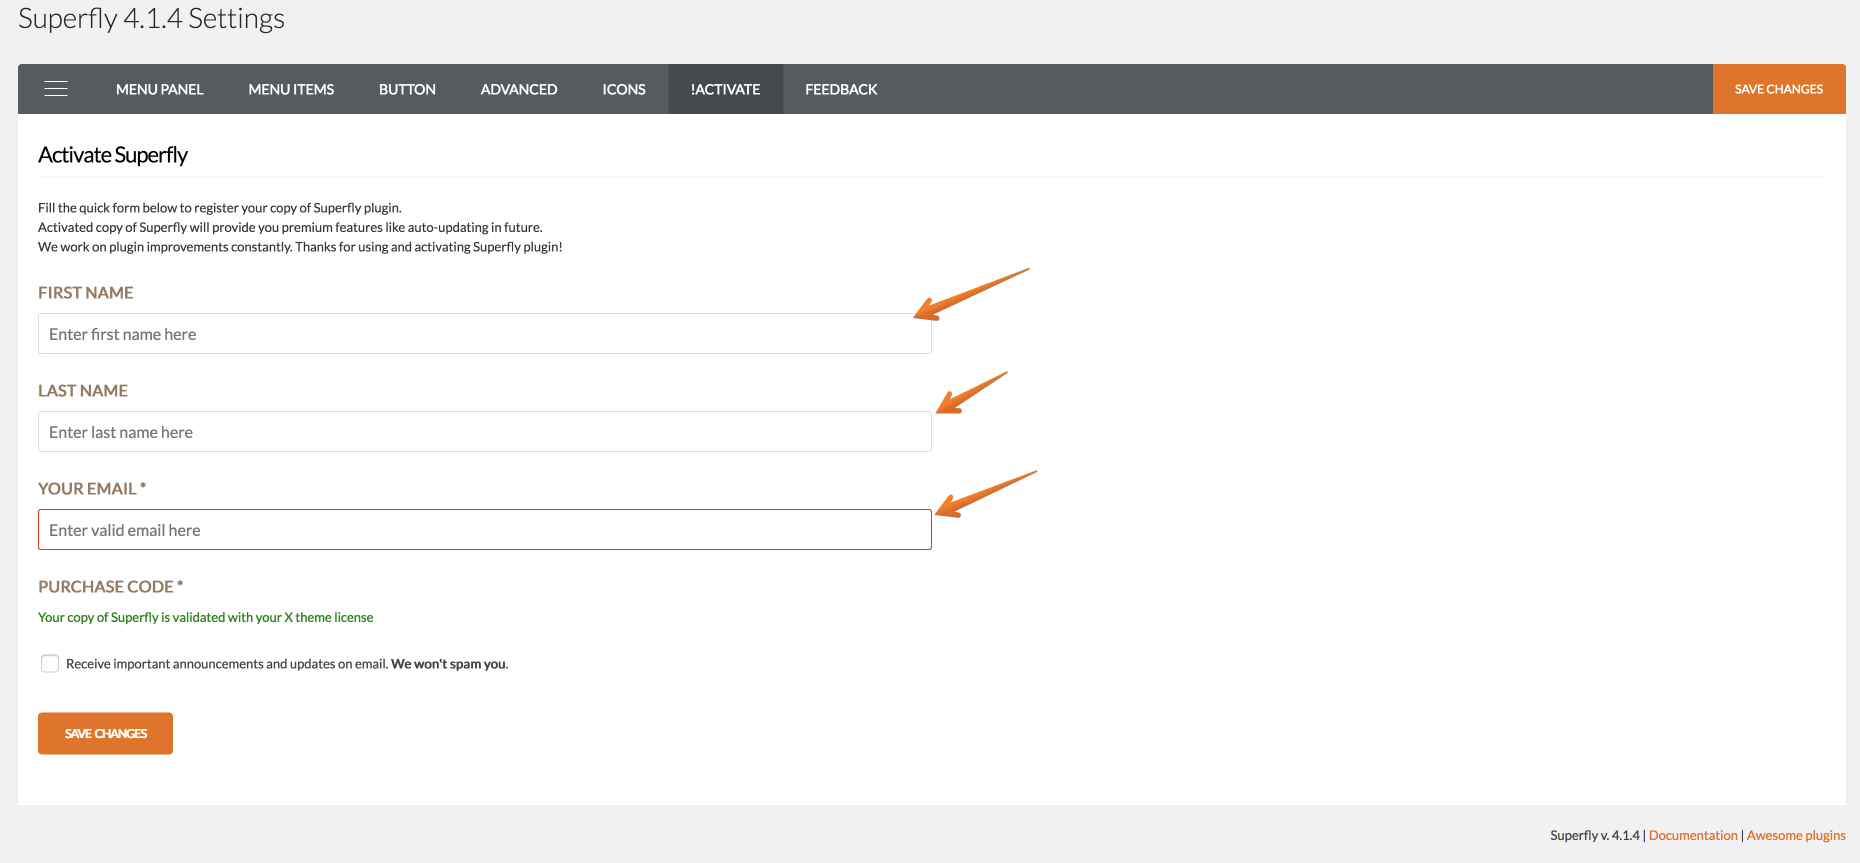
Task: Open the hamburger menu icon
Action: (x=56, y=89)
